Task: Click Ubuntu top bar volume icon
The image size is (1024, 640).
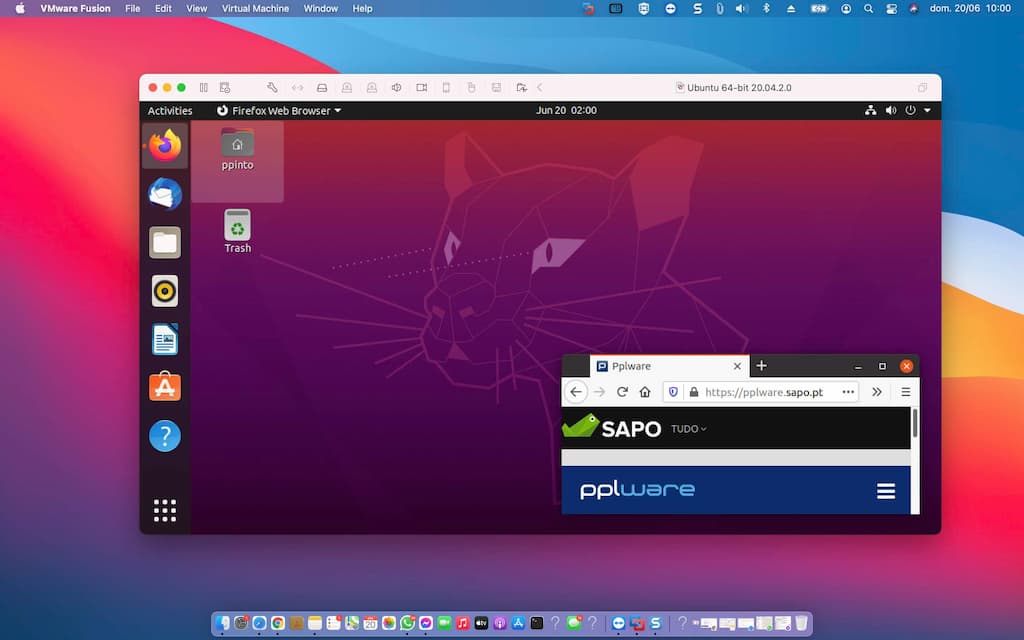Action: click(x=891, y=110)
